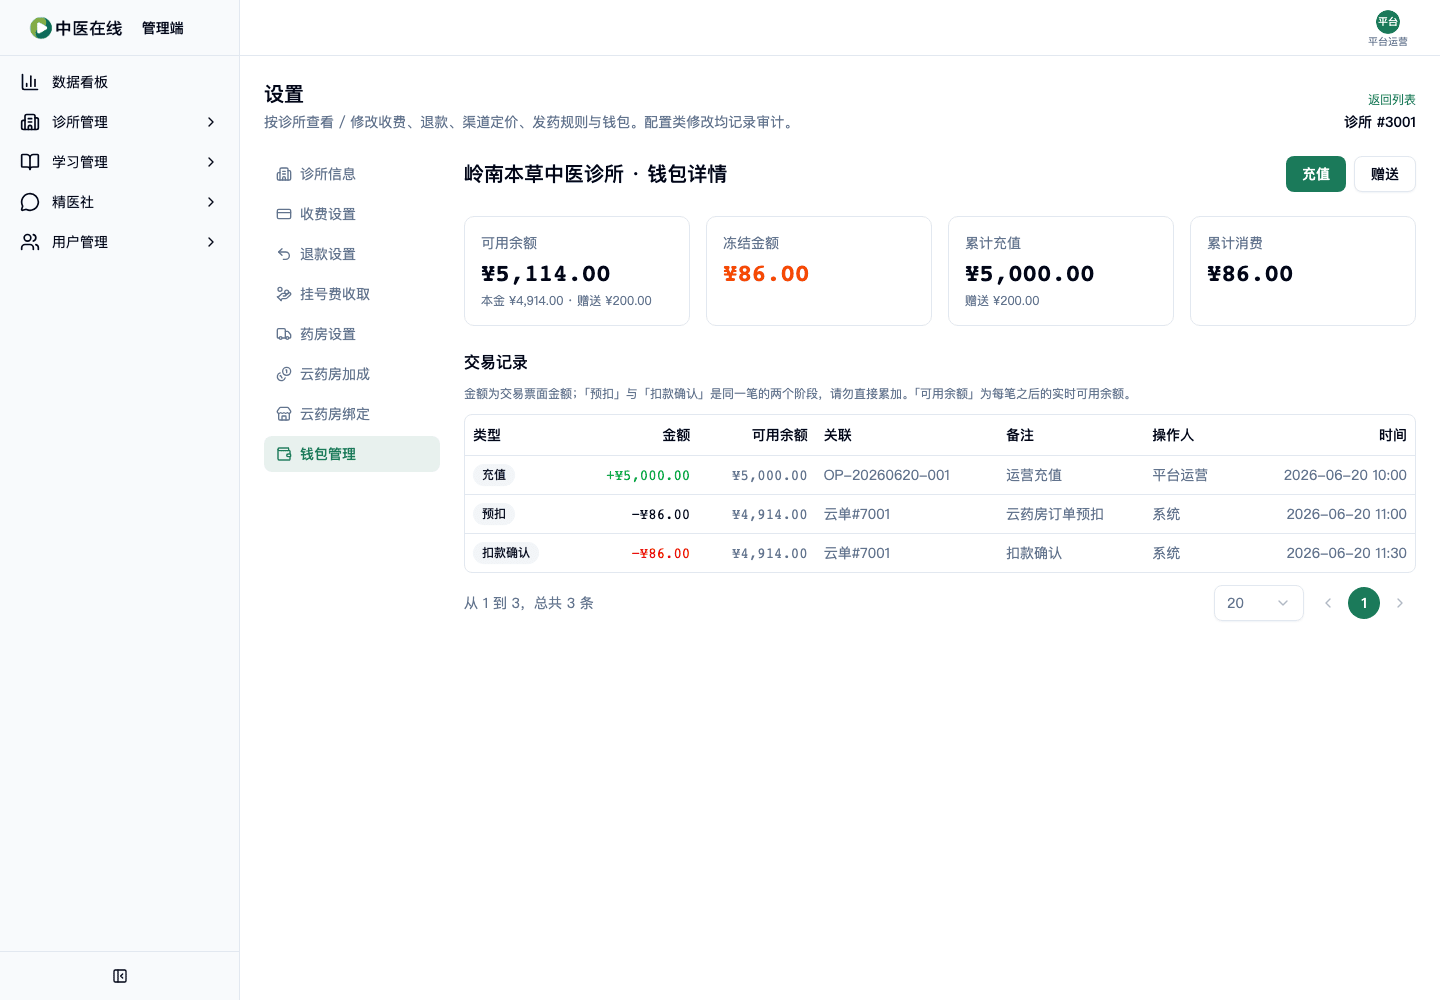Select page 1 in pagination
Screen dimensions: 1440x1000
(1364, 603)
